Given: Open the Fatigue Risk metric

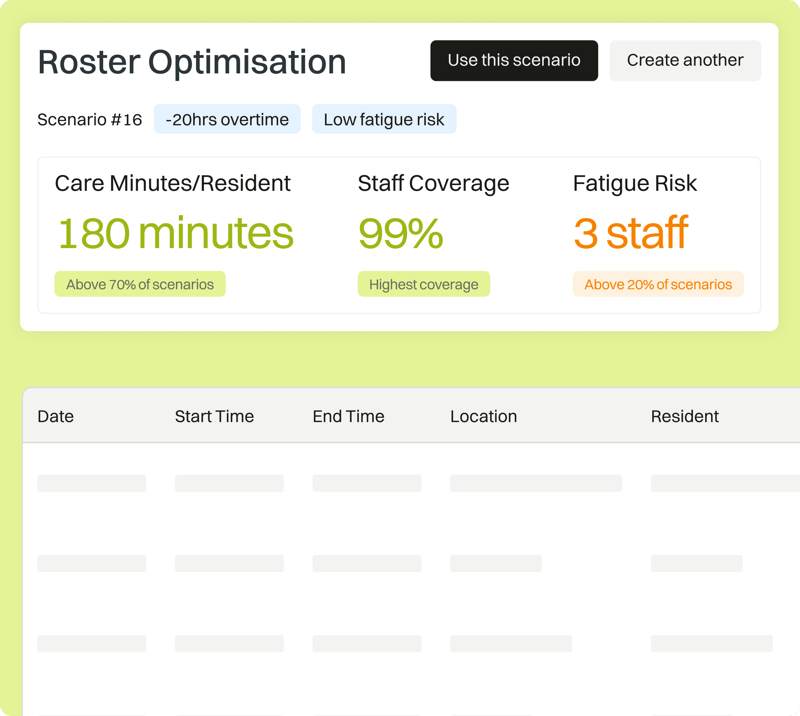Looking at the screenshot, I should 635,183.
